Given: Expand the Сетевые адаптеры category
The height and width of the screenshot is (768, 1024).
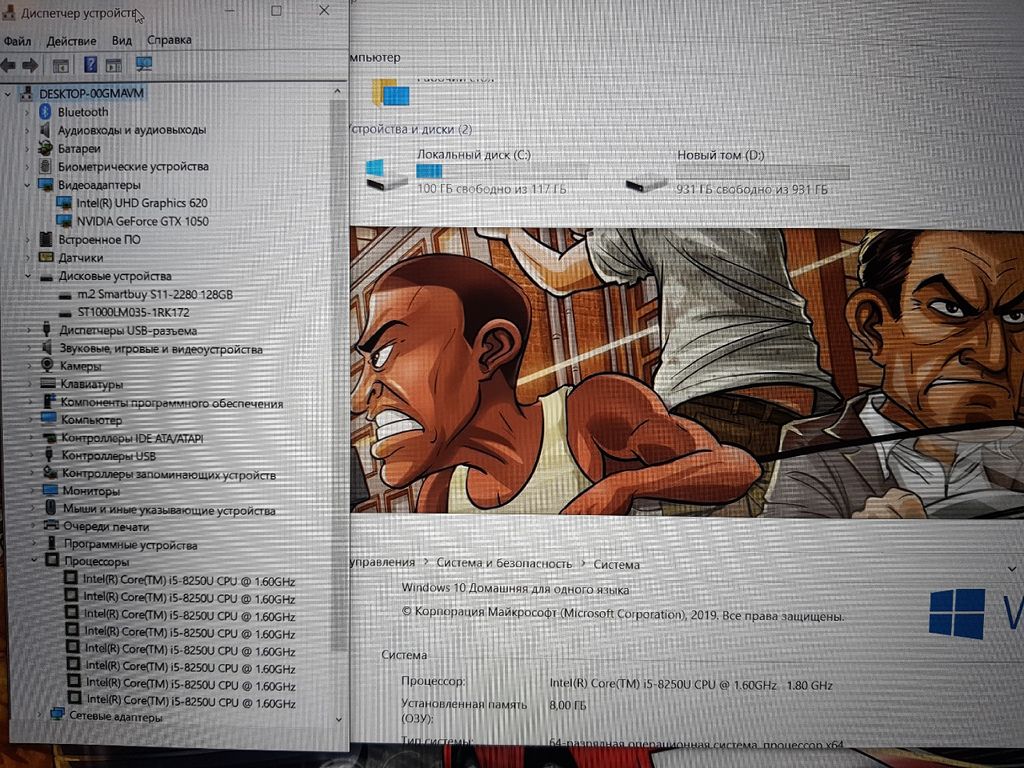Looking at the screenshot, I should coord(39,716).
